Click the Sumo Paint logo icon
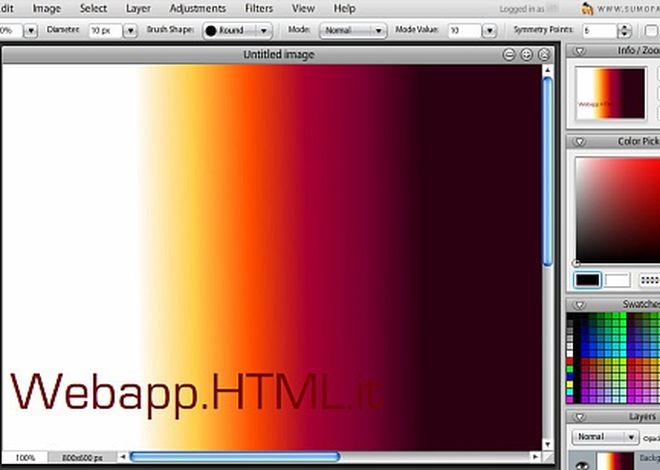660x470 pixels. 587,8
